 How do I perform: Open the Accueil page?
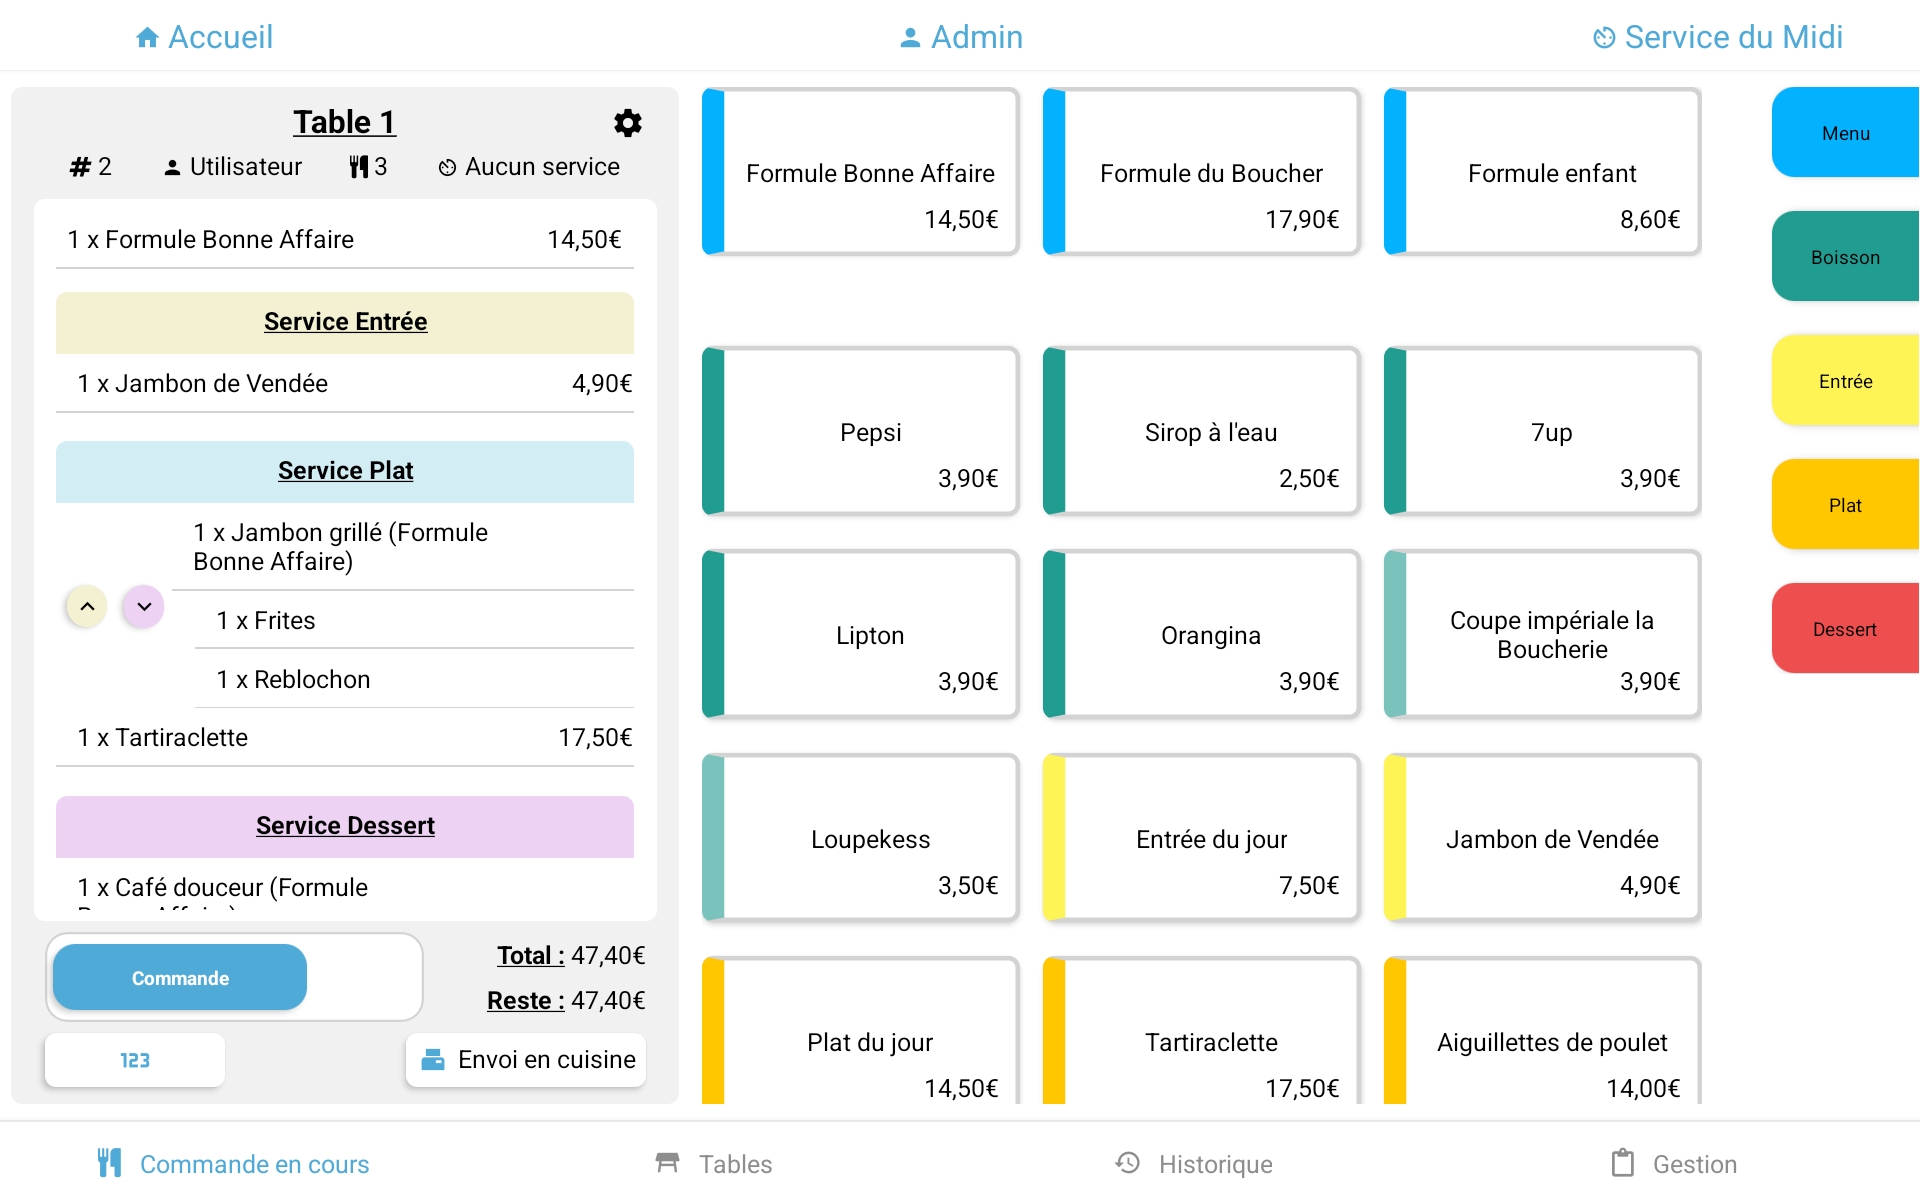[205, 36]
